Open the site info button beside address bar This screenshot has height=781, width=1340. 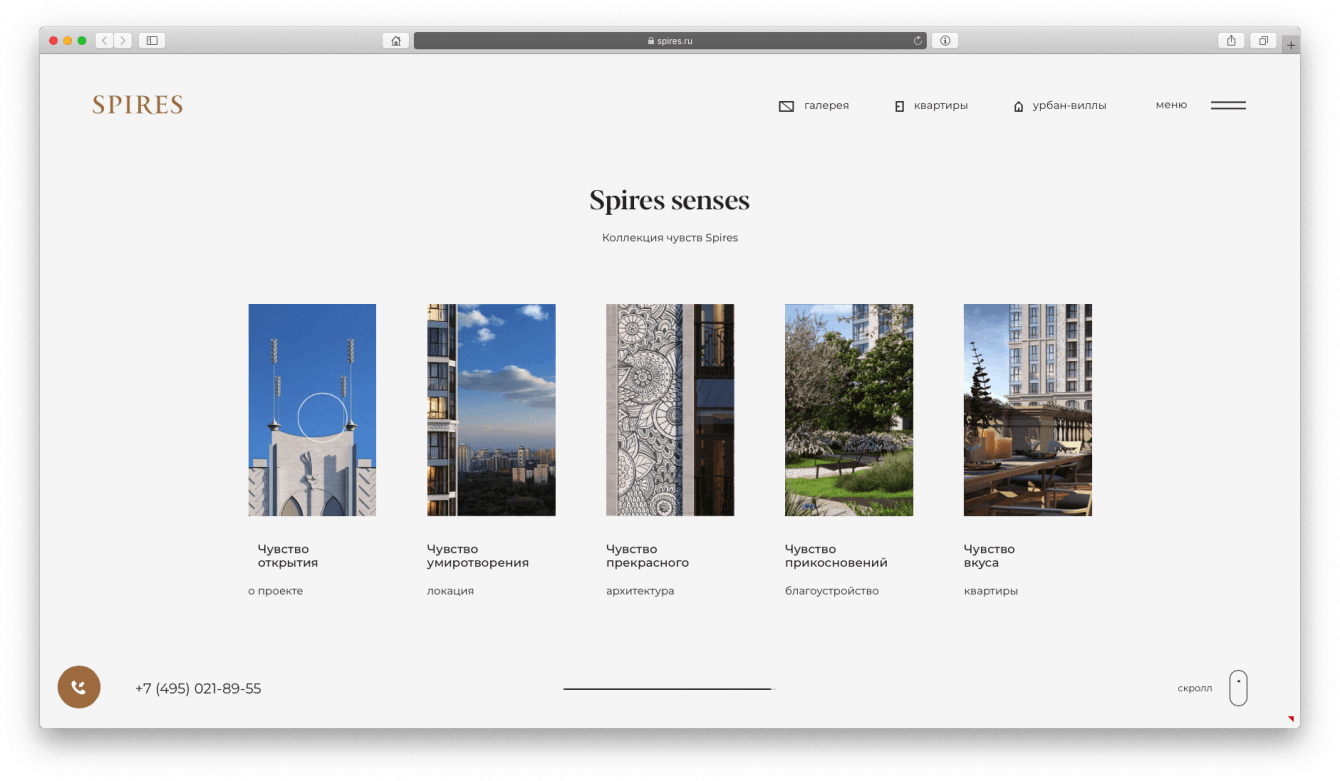pos(944,41)
